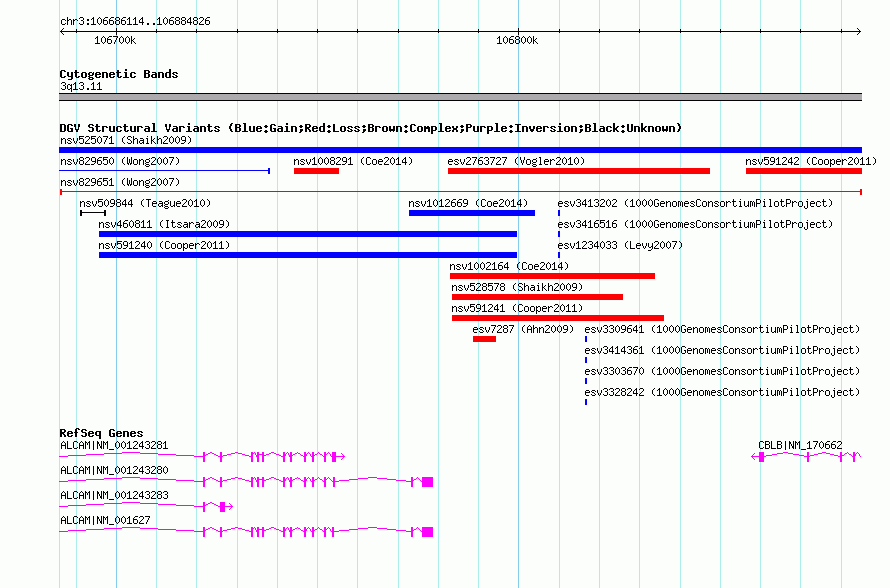
Task: Click the Cytogenetic Bands track title
Action: [119, 74]
